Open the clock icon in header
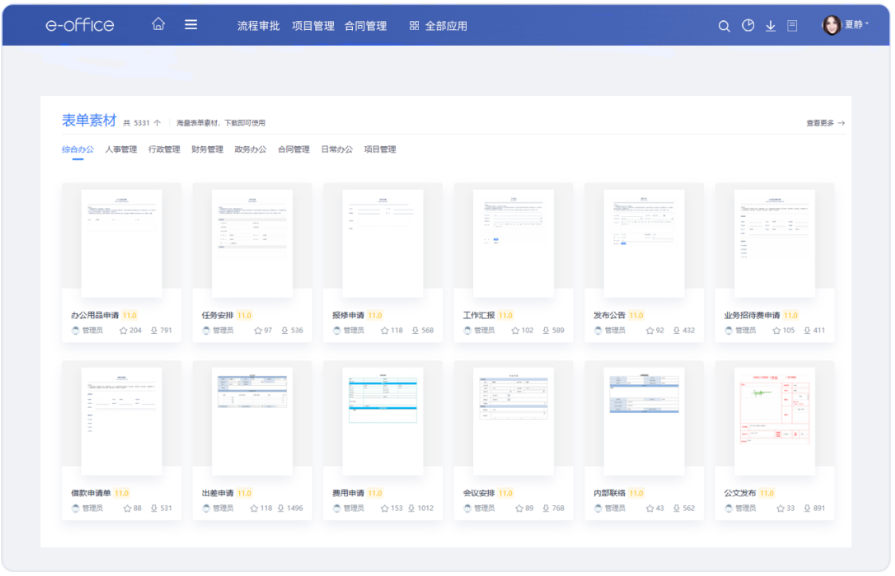Image resolution: width=895 pixels, height=576 pixels. pyautogui.click(x=748, y=26)
